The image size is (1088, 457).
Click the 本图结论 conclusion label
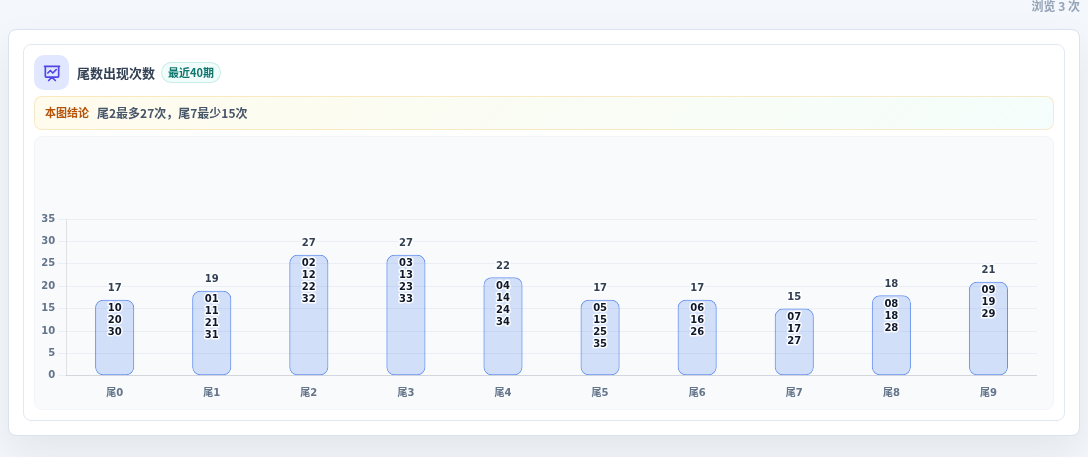click(67, 113)
